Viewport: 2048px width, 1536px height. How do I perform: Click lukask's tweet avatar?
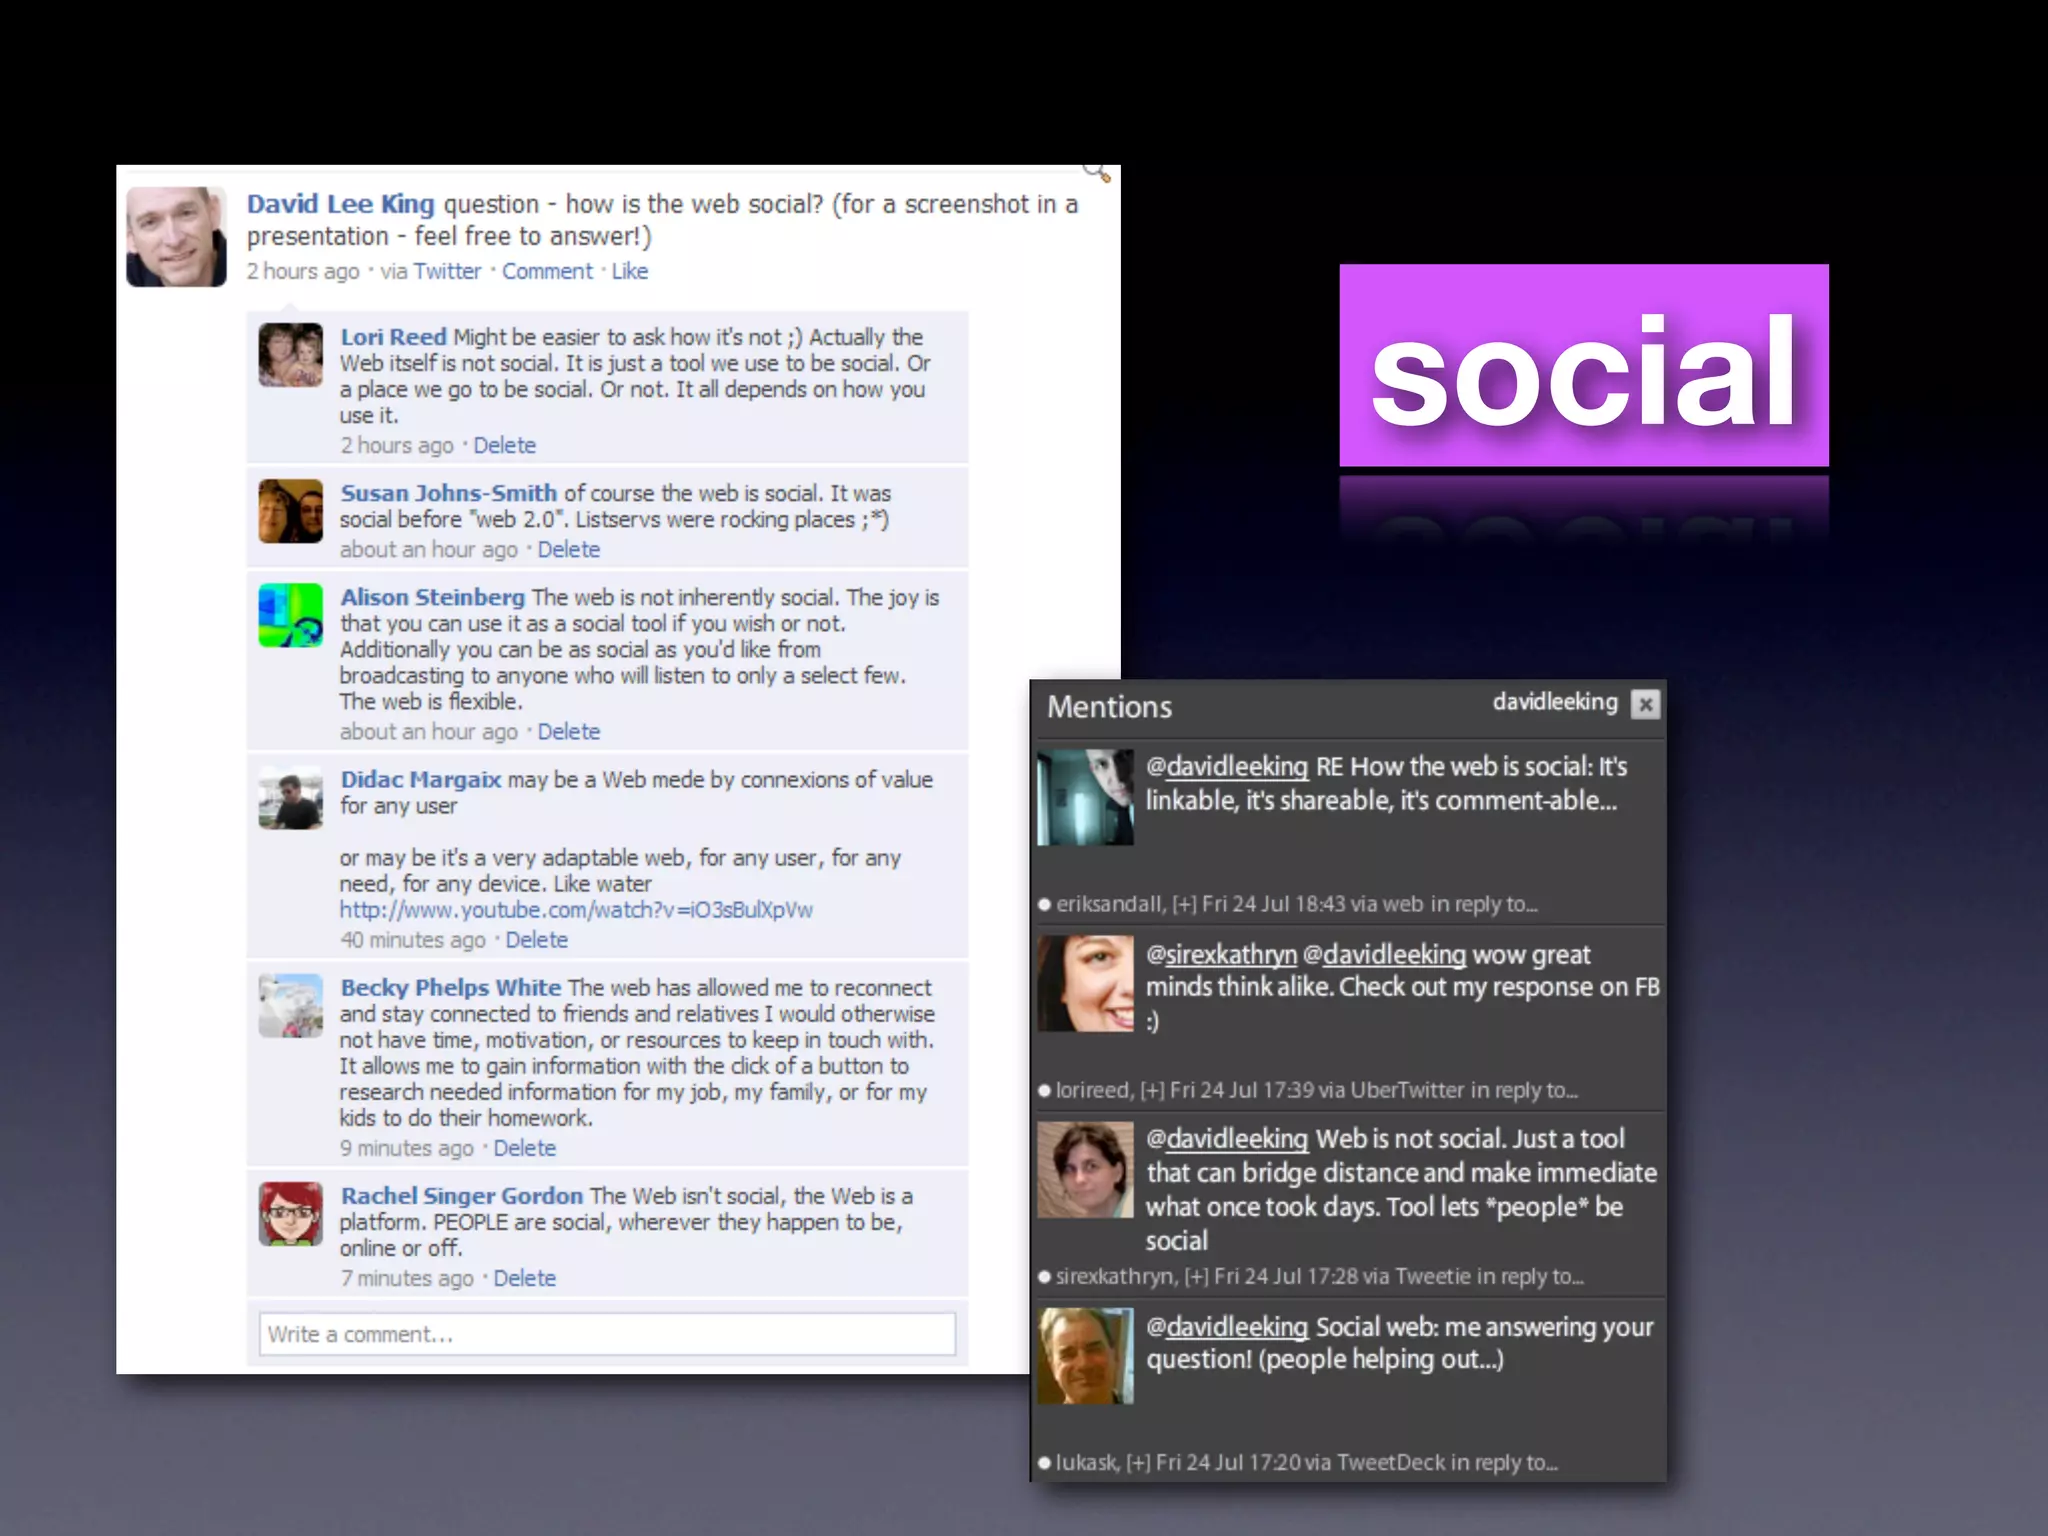coord(1085,1356)
